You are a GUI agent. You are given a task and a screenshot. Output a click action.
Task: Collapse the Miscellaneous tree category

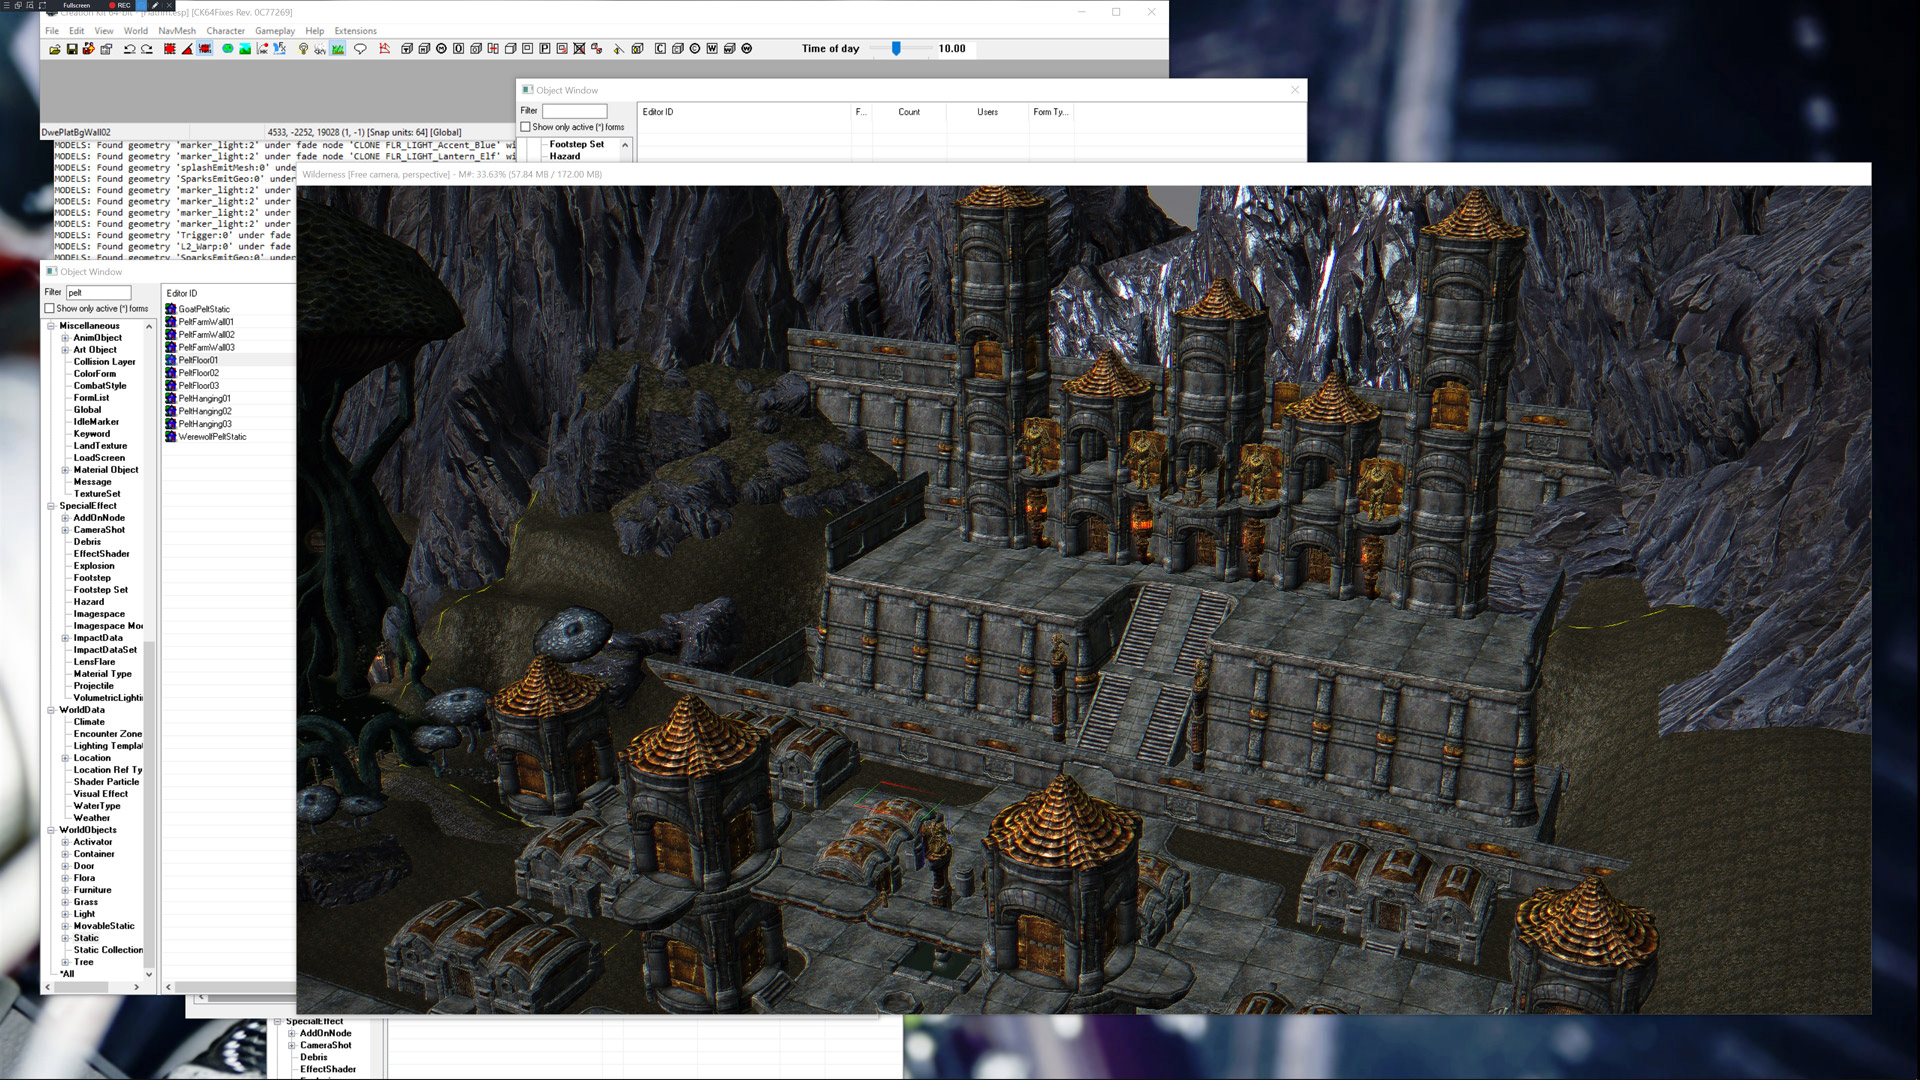tap(51, 326)
